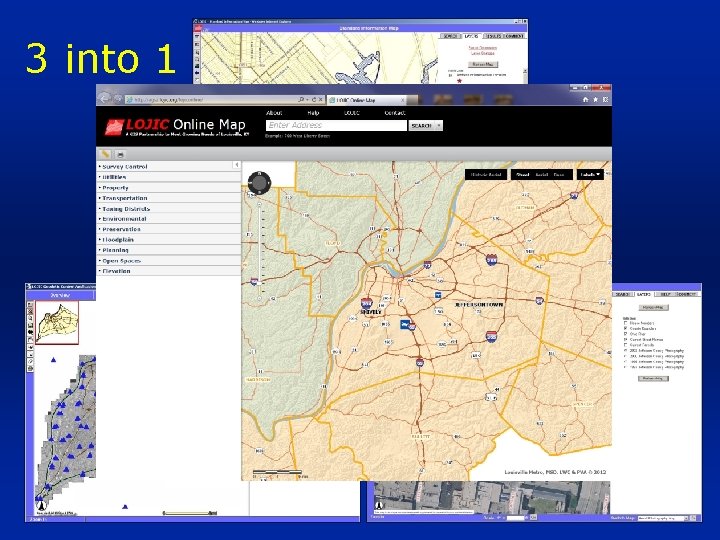Open the dropdown arrow beside SEARCH
Image resolution: width=720 pixels, height=540 pixels.
tap(439, 125)
